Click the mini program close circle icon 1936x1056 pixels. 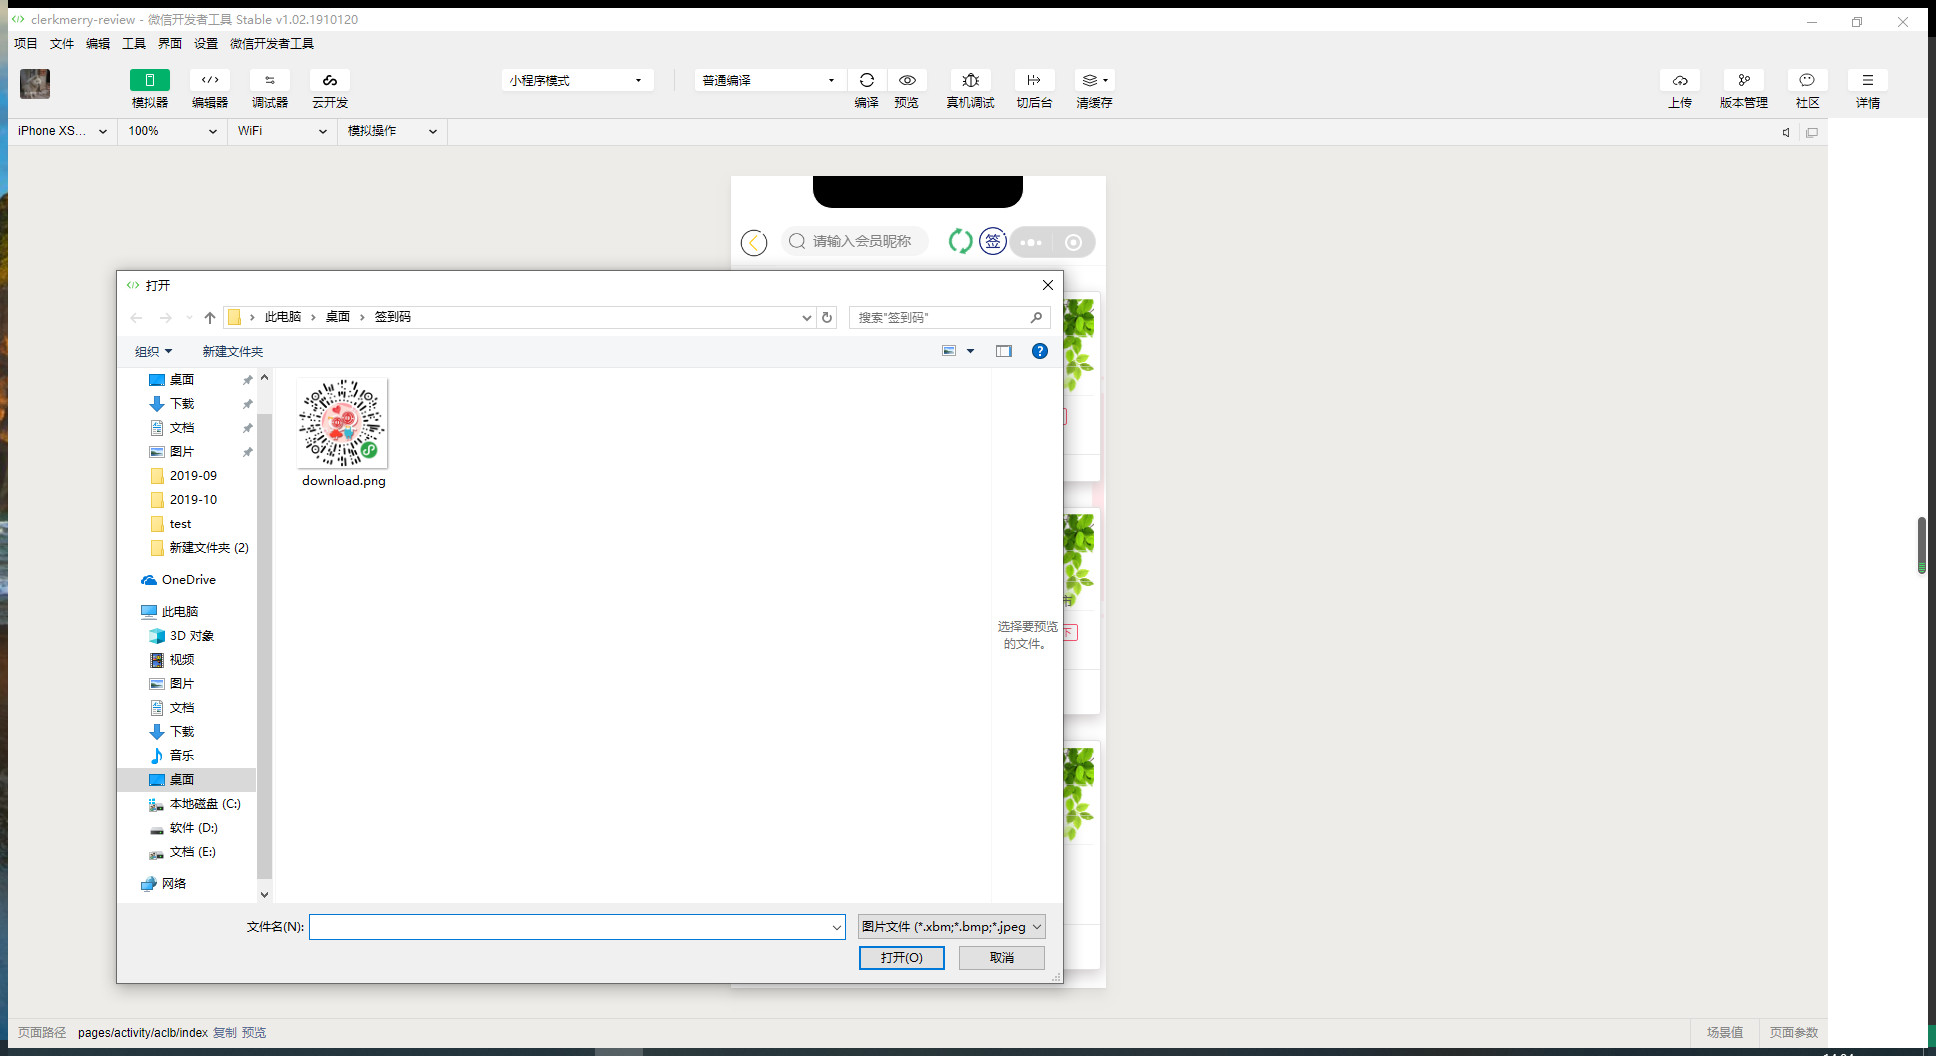[1074, 242]
